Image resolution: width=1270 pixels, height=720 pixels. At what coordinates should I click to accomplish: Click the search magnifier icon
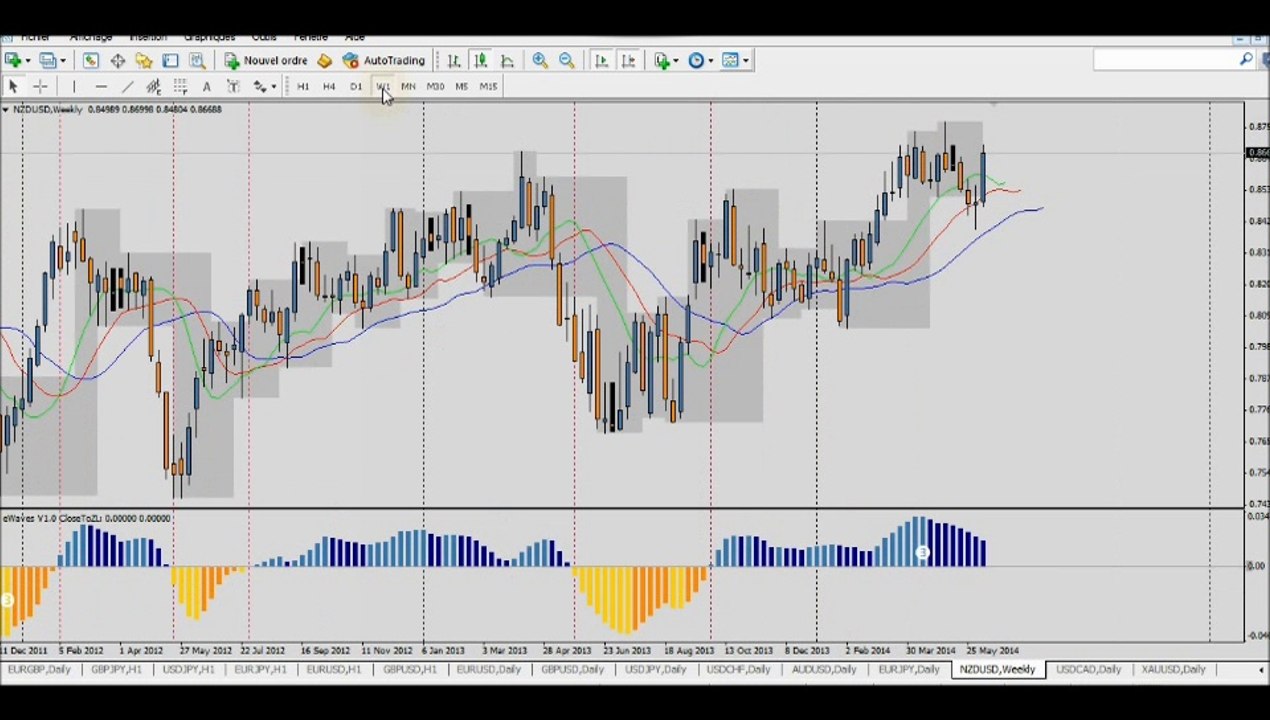point(1246,61)
